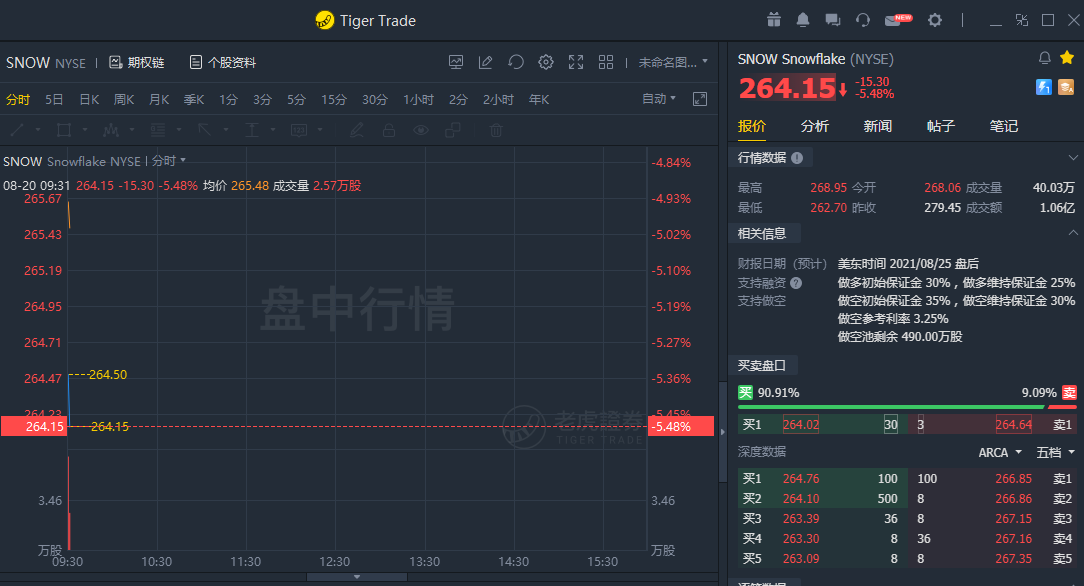Select the 日K chart period
The image size is (1084, 586).
pos(89,100)
